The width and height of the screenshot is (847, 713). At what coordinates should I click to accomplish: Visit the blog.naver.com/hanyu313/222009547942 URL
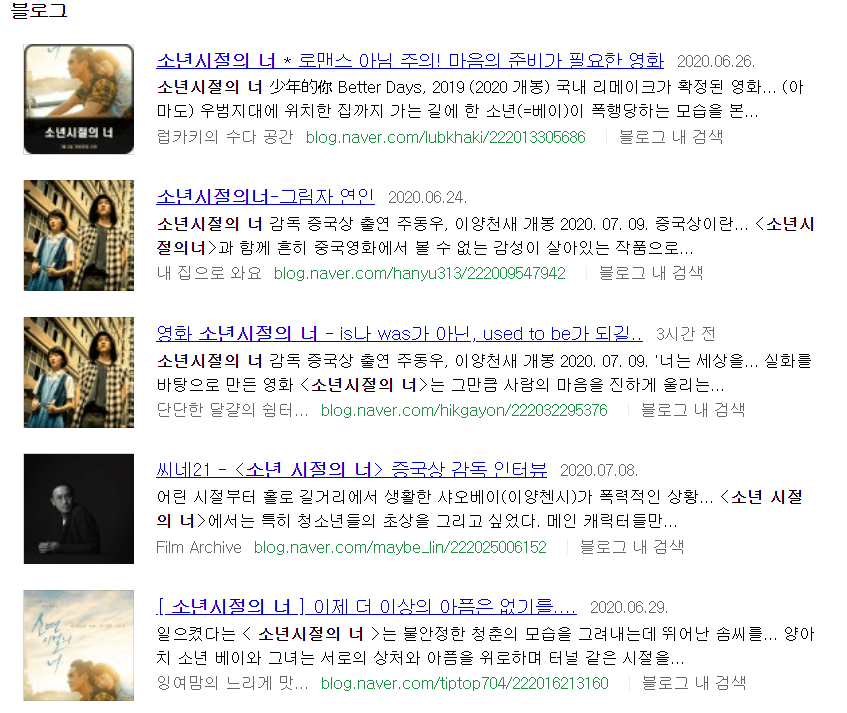click(420, 273)
